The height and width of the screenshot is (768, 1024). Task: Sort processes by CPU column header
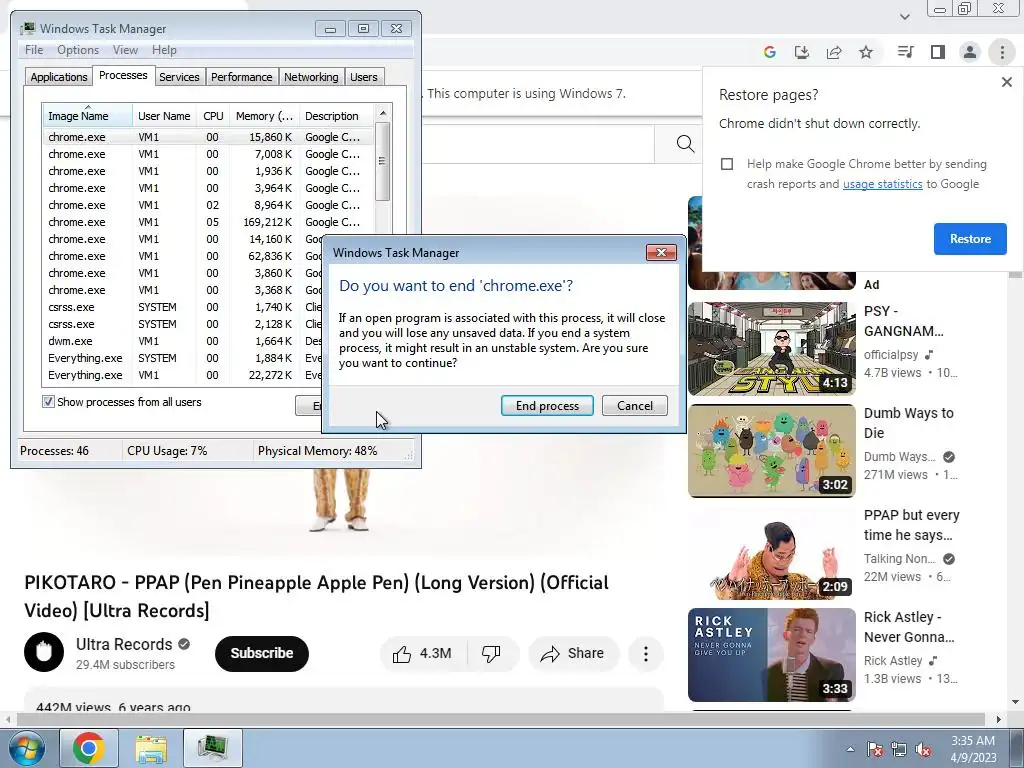coord(213,116)
